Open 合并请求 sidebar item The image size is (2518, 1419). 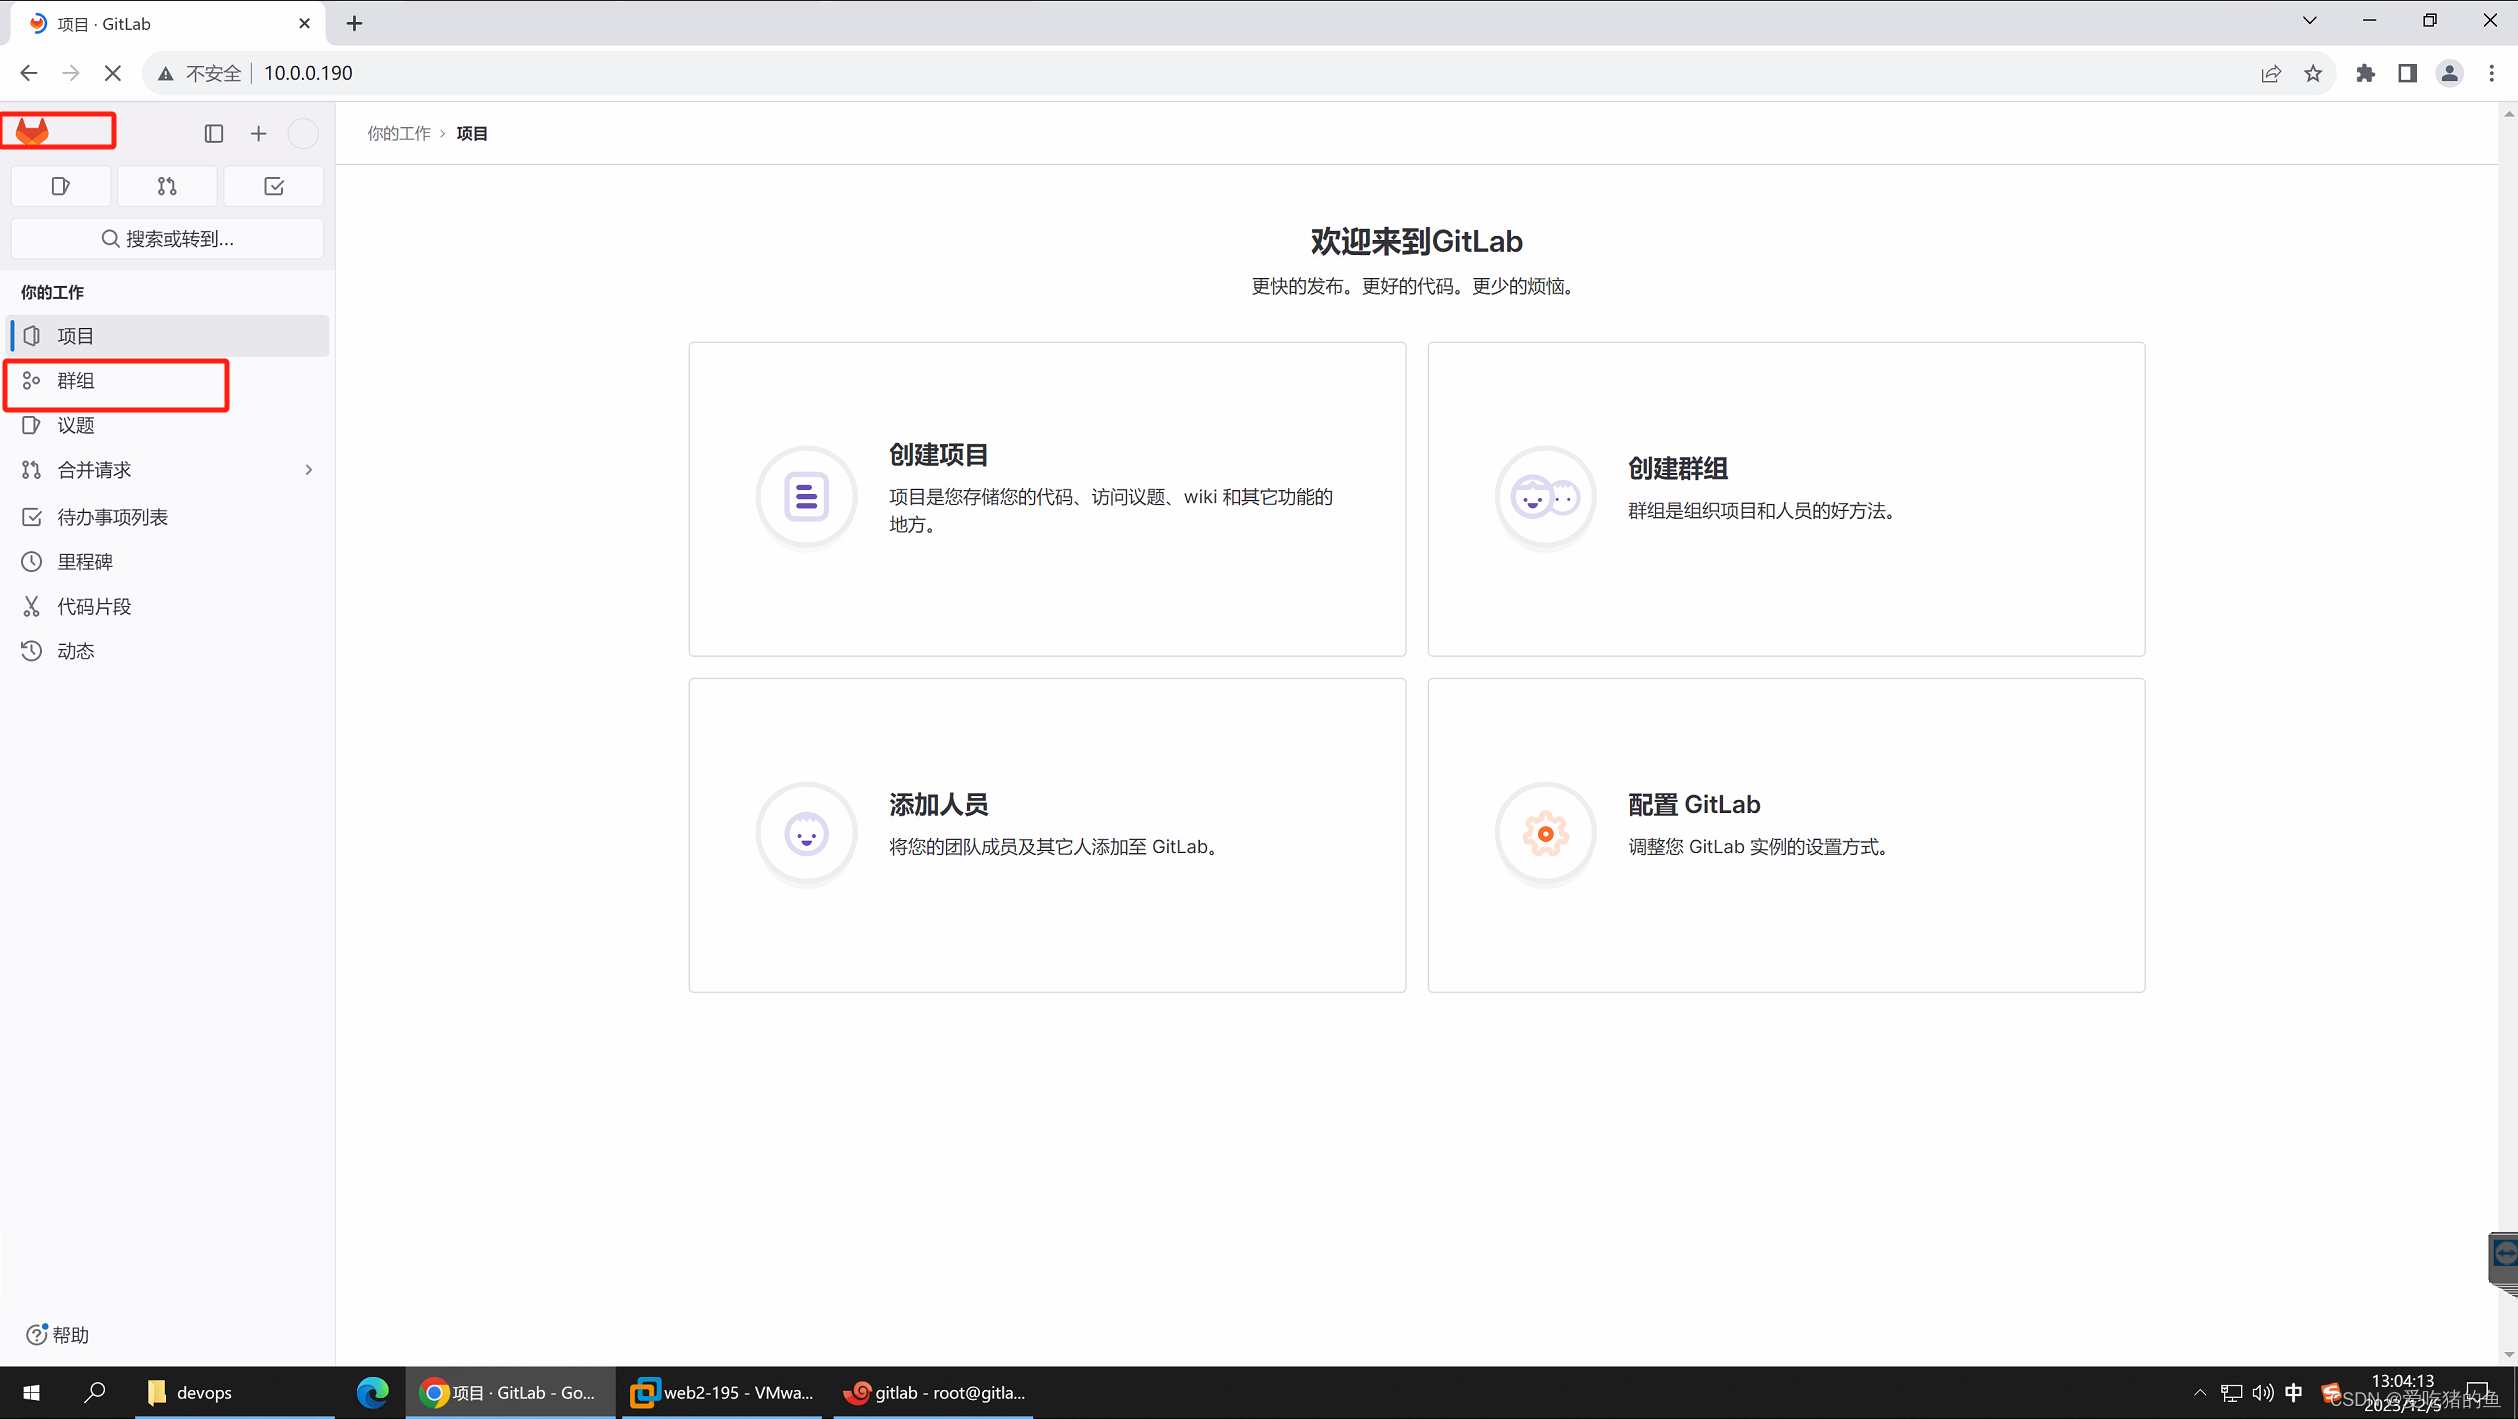(168, 470)
